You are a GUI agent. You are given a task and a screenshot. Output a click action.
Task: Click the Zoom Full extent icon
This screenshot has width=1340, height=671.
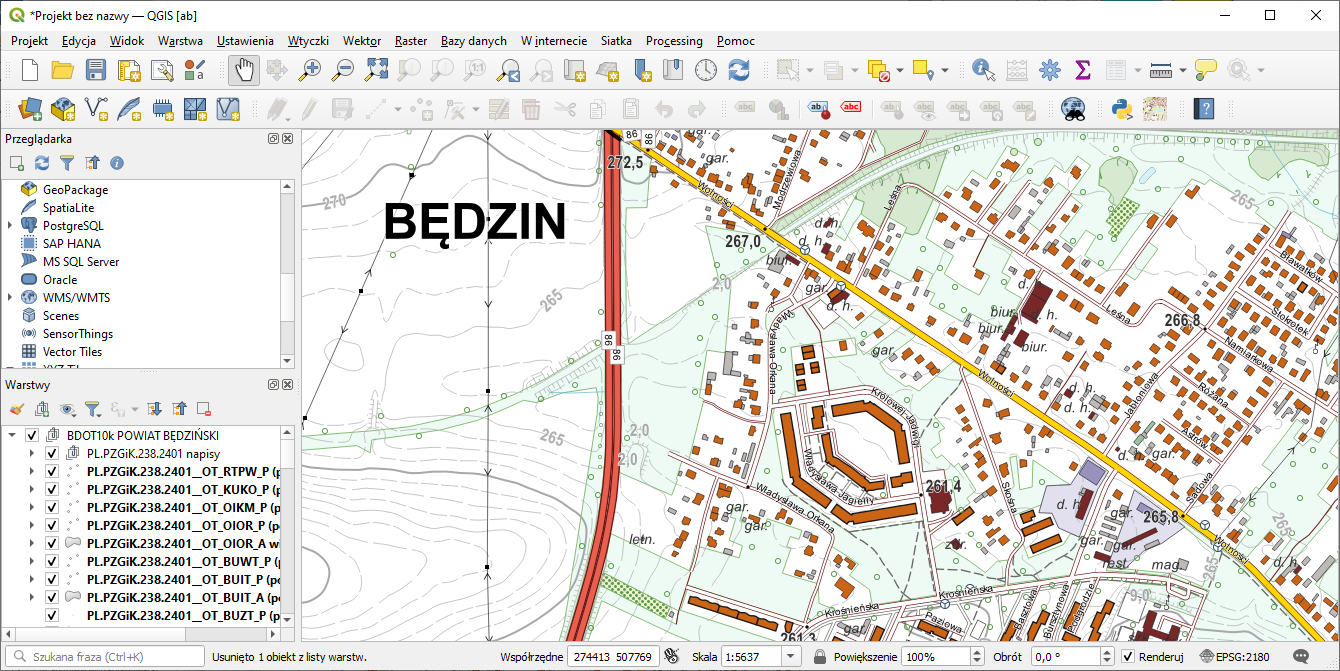coord(376,70)
